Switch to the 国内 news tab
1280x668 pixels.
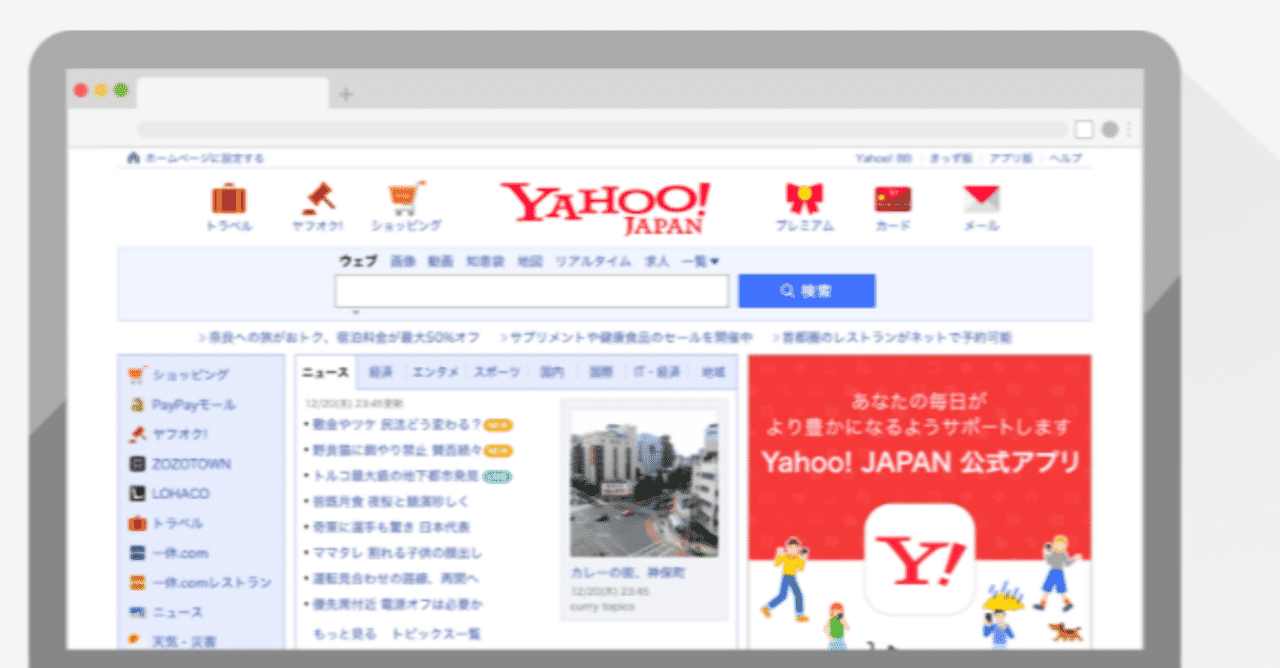click(x=552, y=372)
